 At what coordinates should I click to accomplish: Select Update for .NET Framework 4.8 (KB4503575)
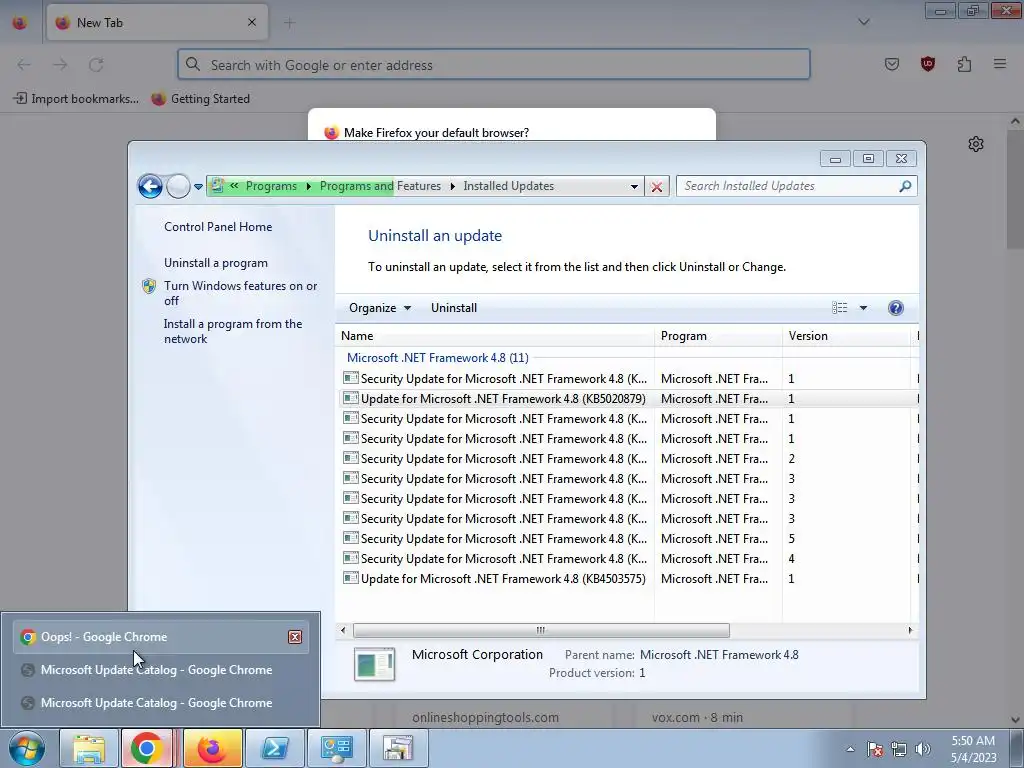coord(503,579)
